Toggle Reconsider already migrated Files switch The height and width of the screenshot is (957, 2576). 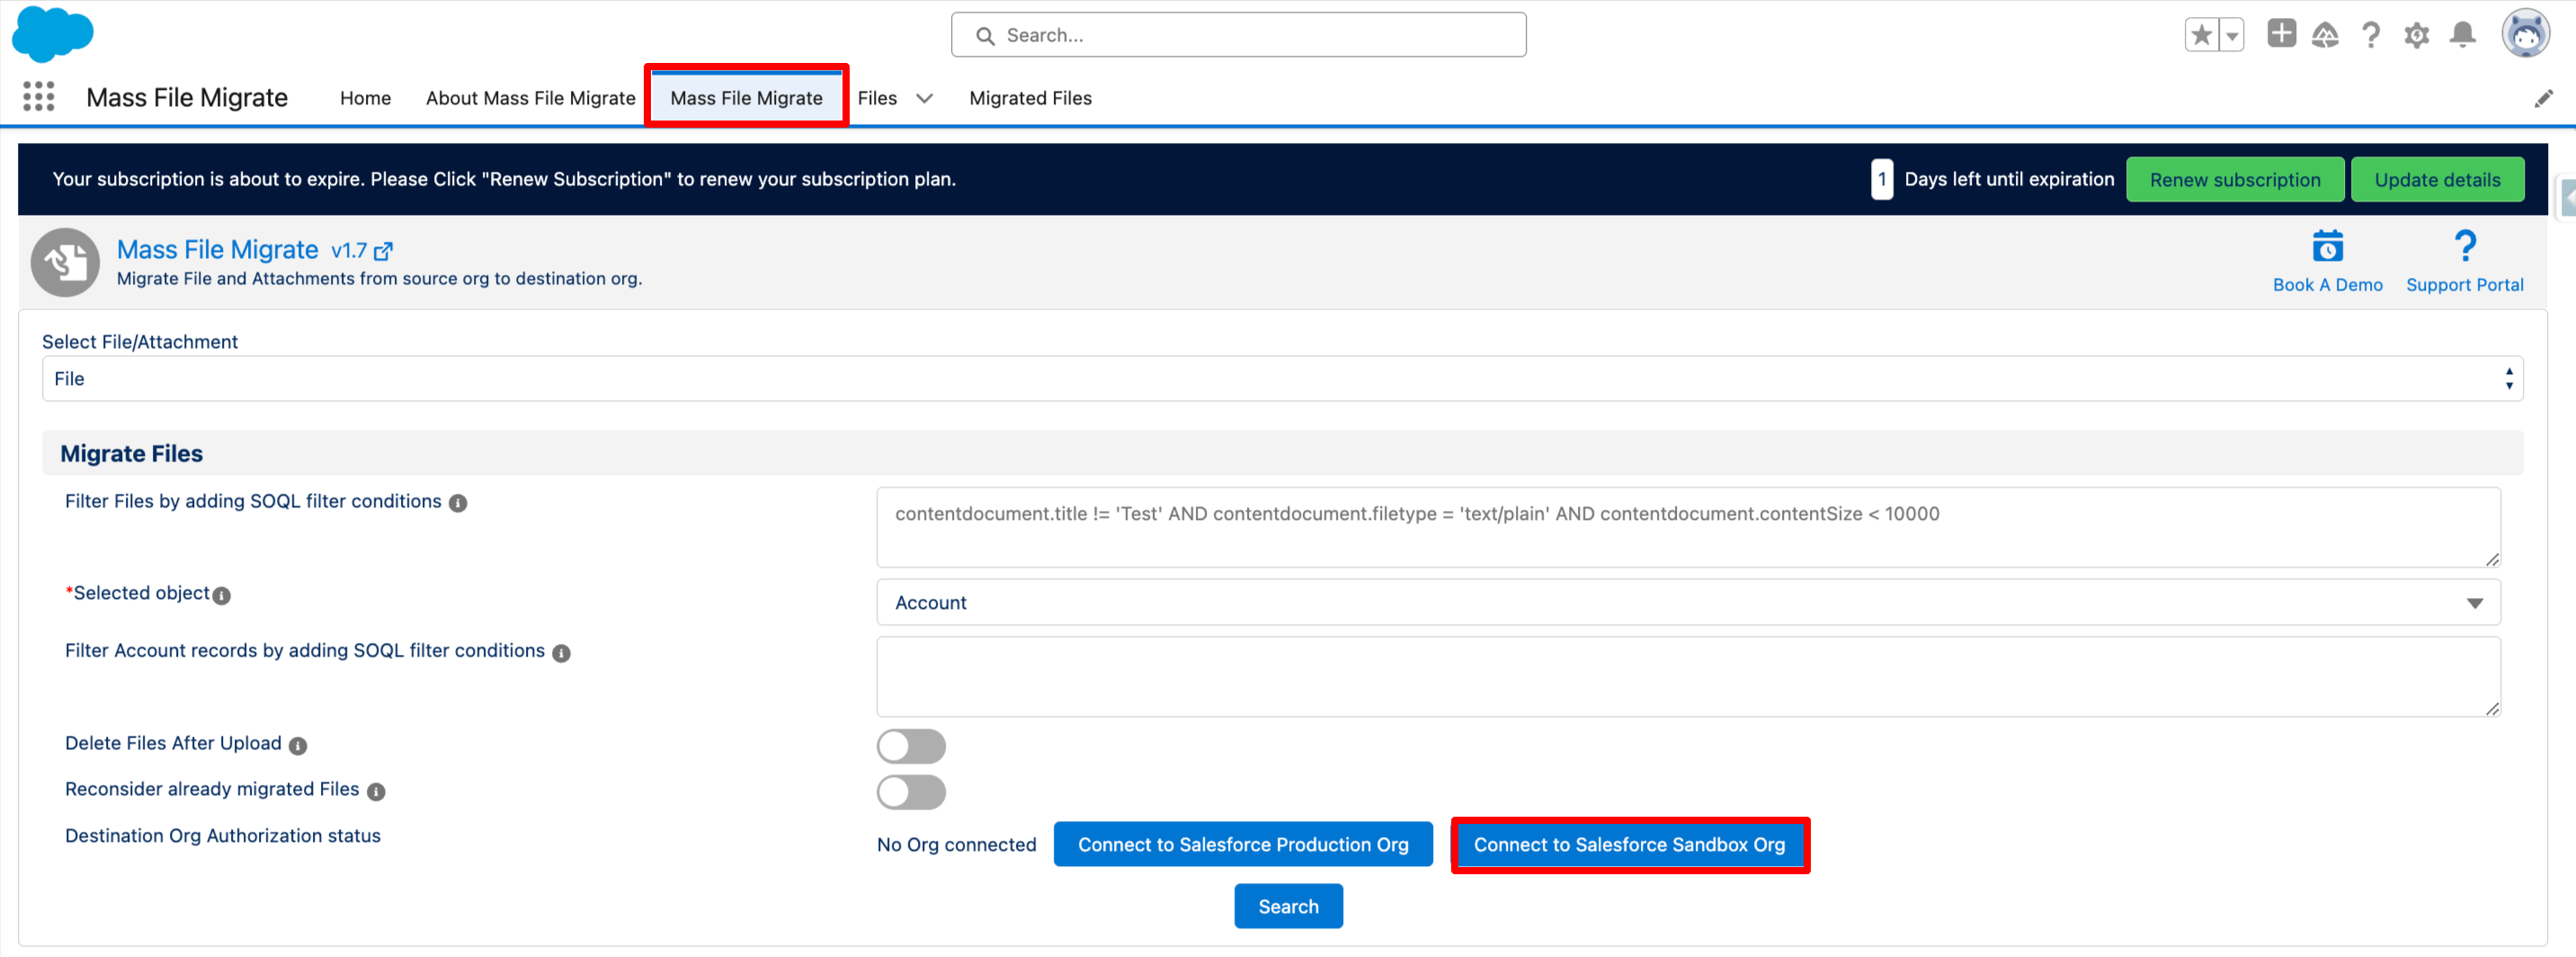click(x=911, y=792)
